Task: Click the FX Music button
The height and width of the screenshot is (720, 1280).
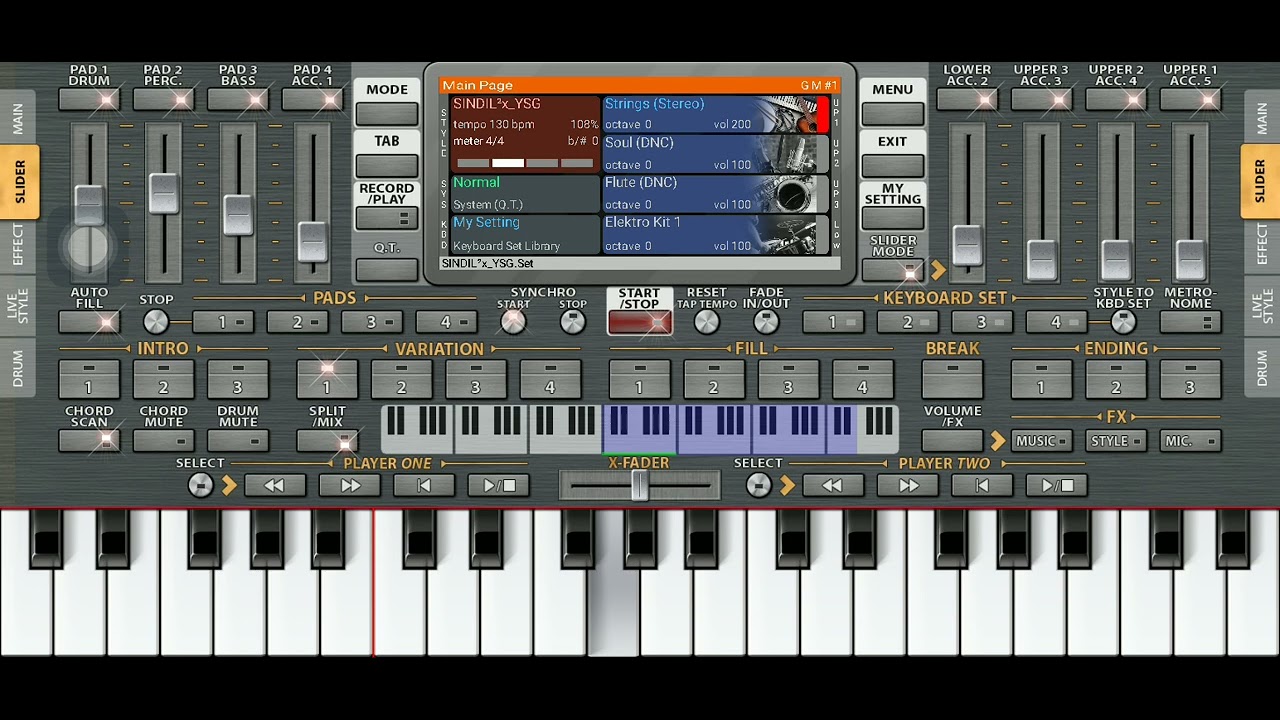Action: pos(1041,441)
